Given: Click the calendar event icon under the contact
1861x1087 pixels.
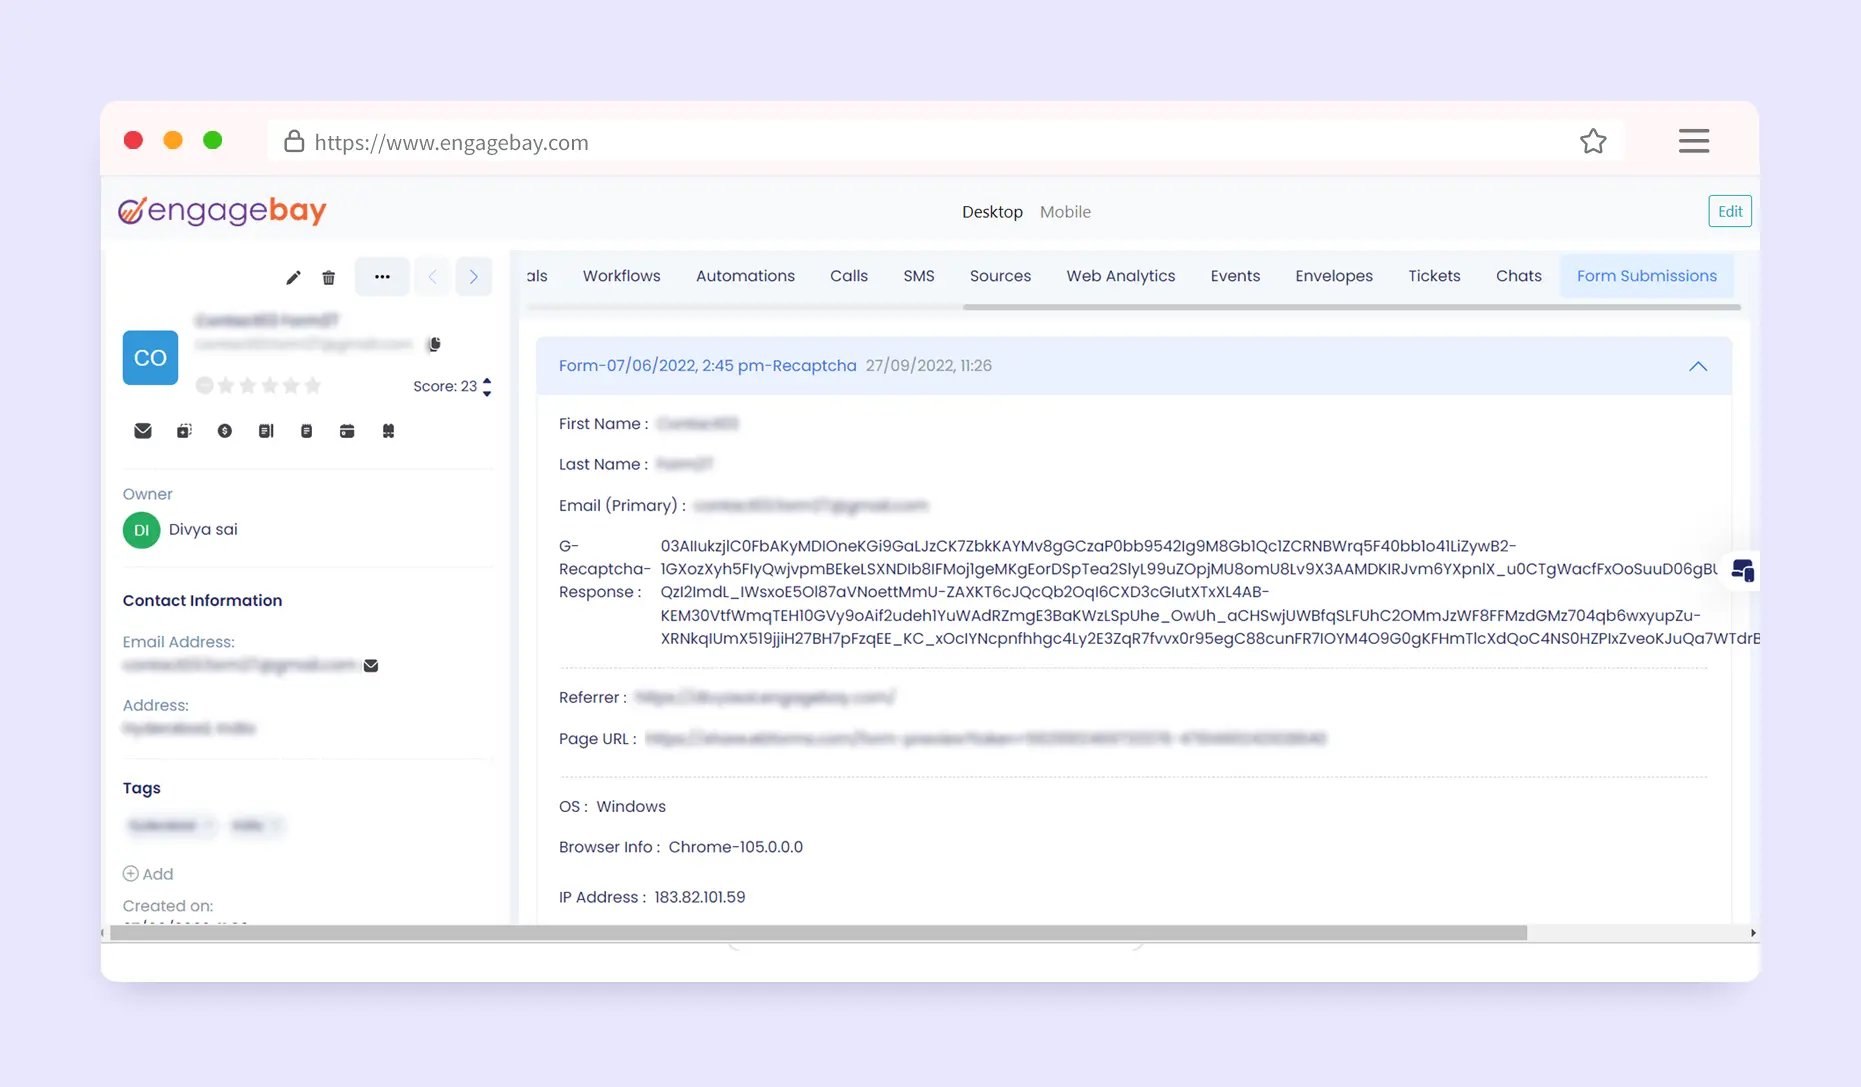Looking at the screenshot, I should pyautogui.click(x=347, y=431).
